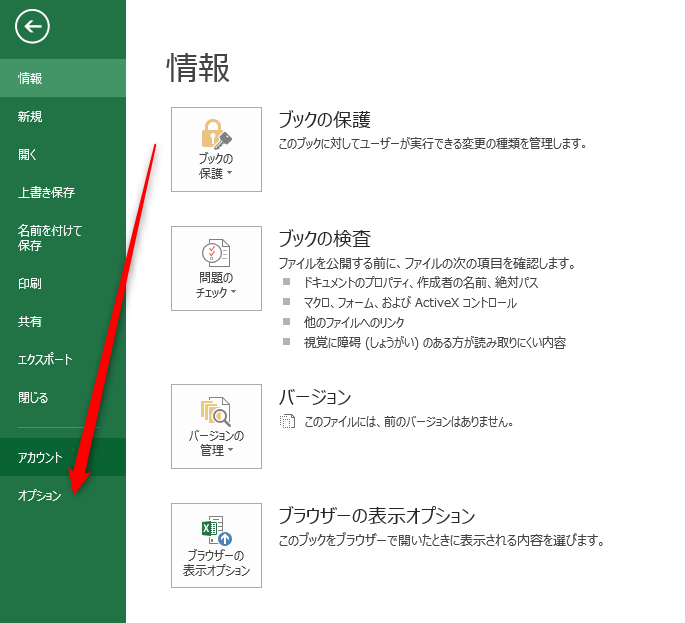Open the アカウント page

(63, 457)
